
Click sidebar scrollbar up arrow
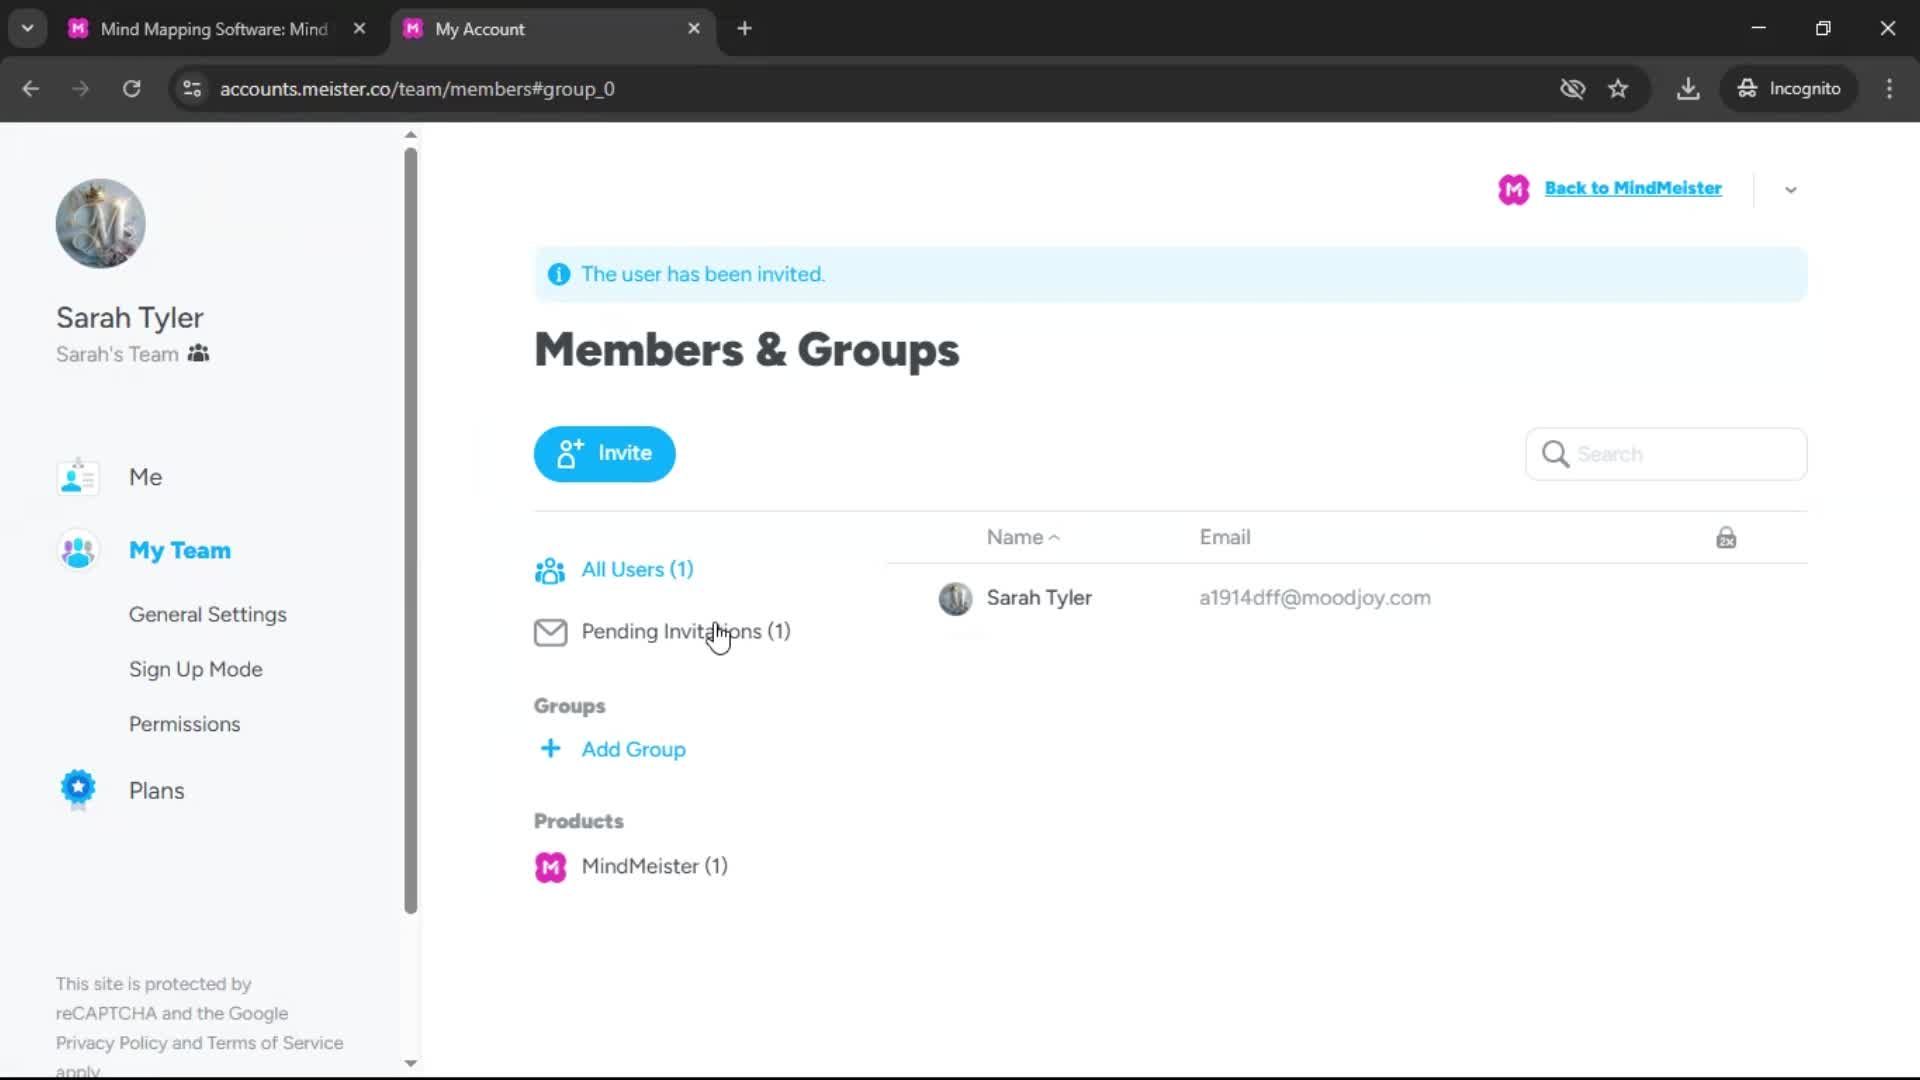(x=410, y=134)
